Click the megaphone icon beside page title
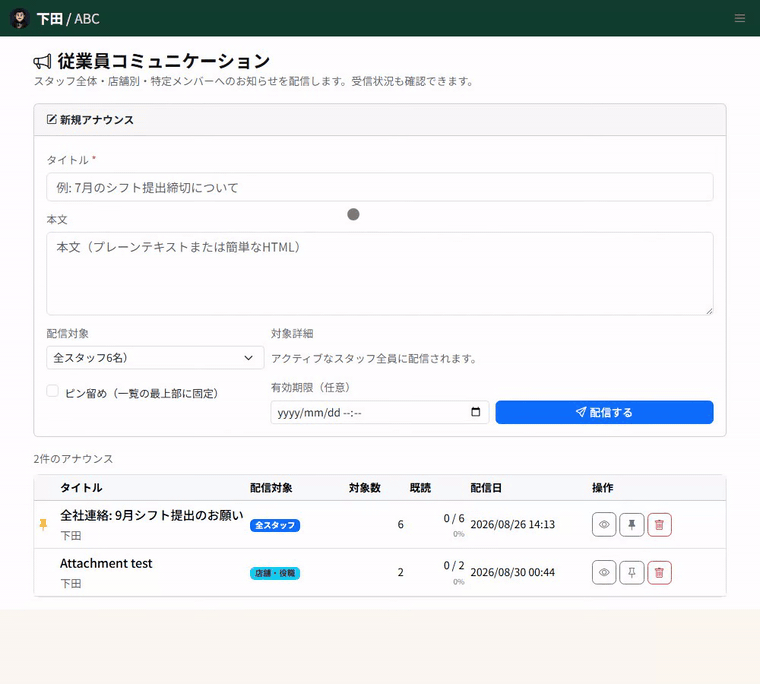This screenshot has height=684, width=760. tap(42, 62)
